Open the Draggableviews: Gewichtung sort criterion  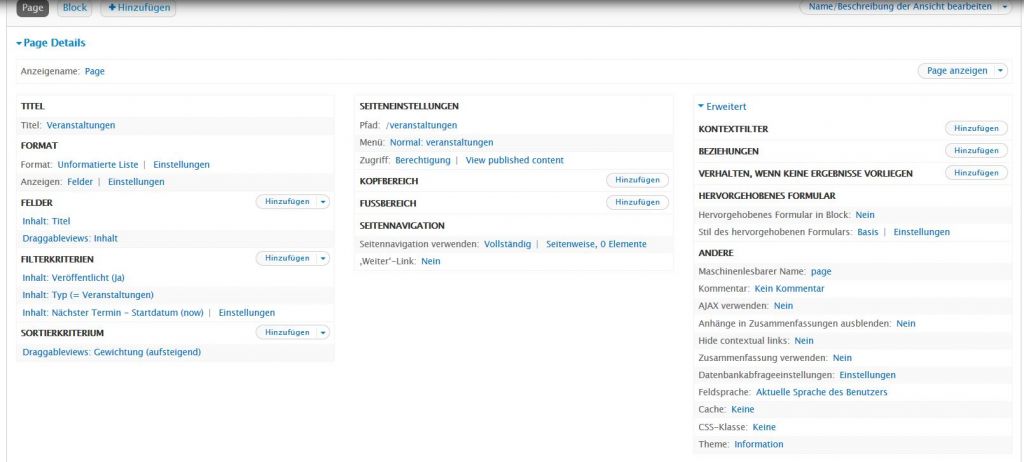[111, 352]
